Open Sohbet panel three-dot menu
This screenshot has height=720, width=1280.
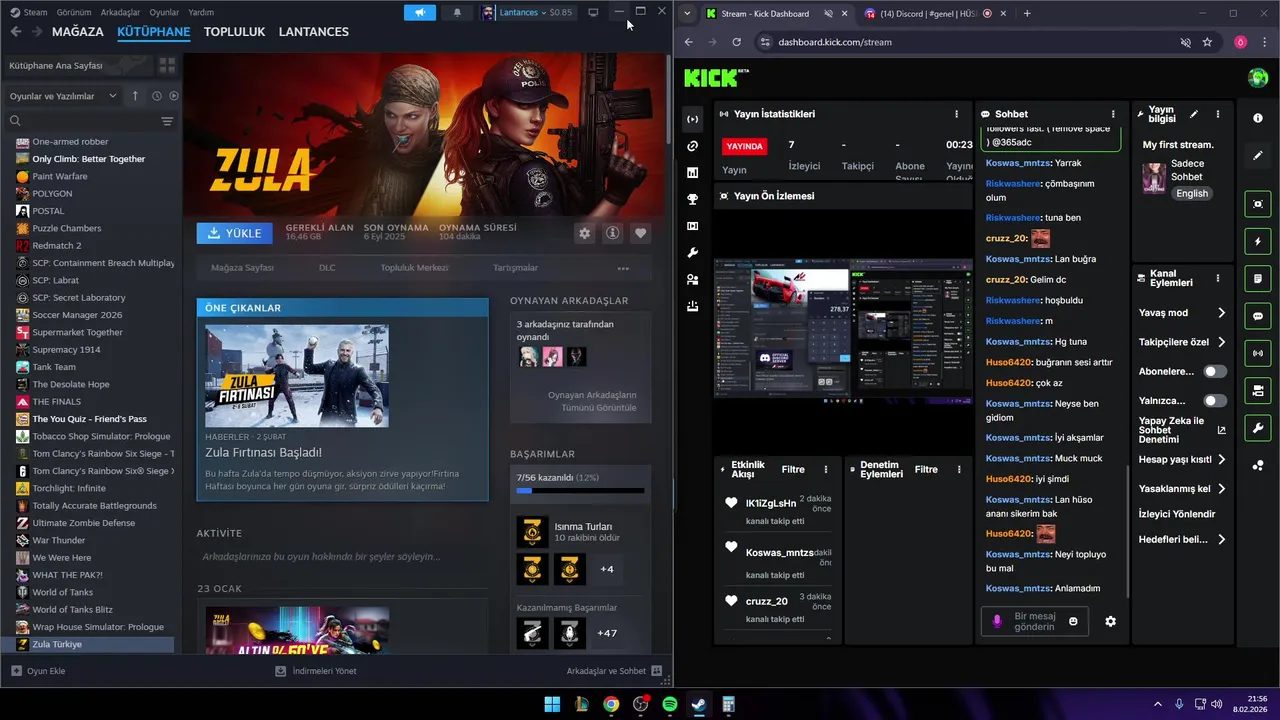(x=1113, y=114)
